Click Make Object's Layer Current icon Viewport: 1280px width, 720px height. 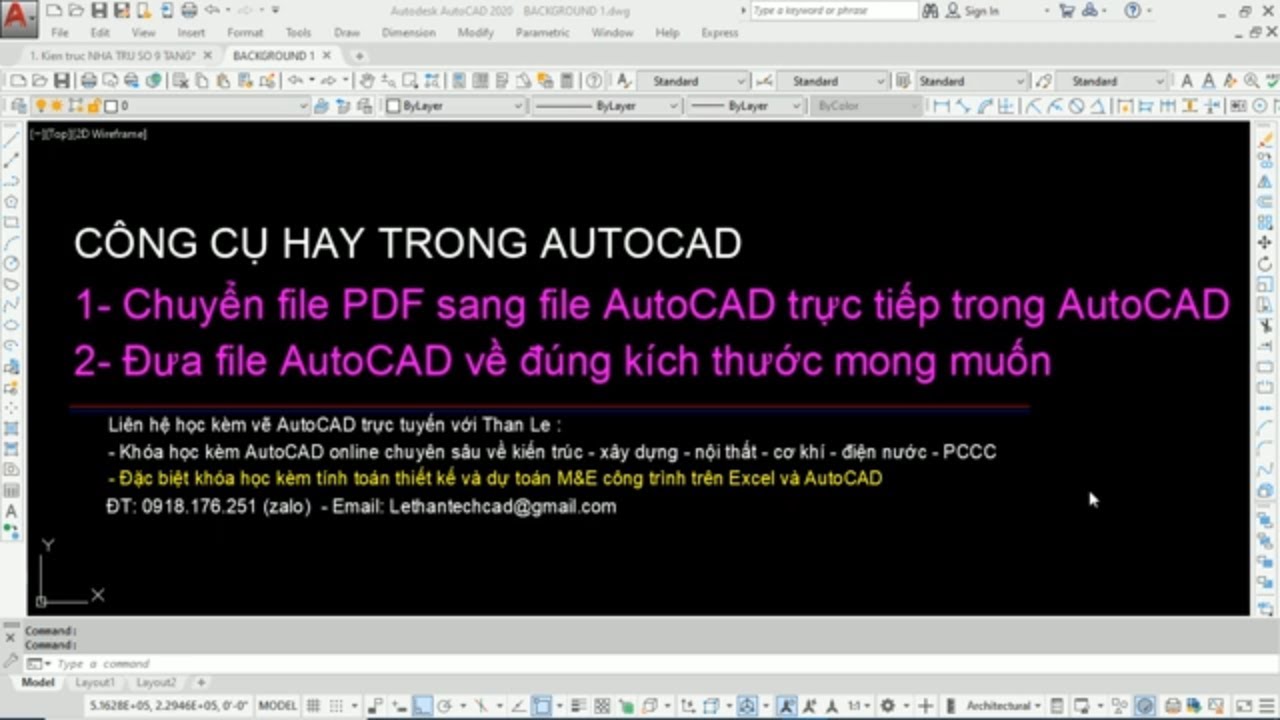321,106
